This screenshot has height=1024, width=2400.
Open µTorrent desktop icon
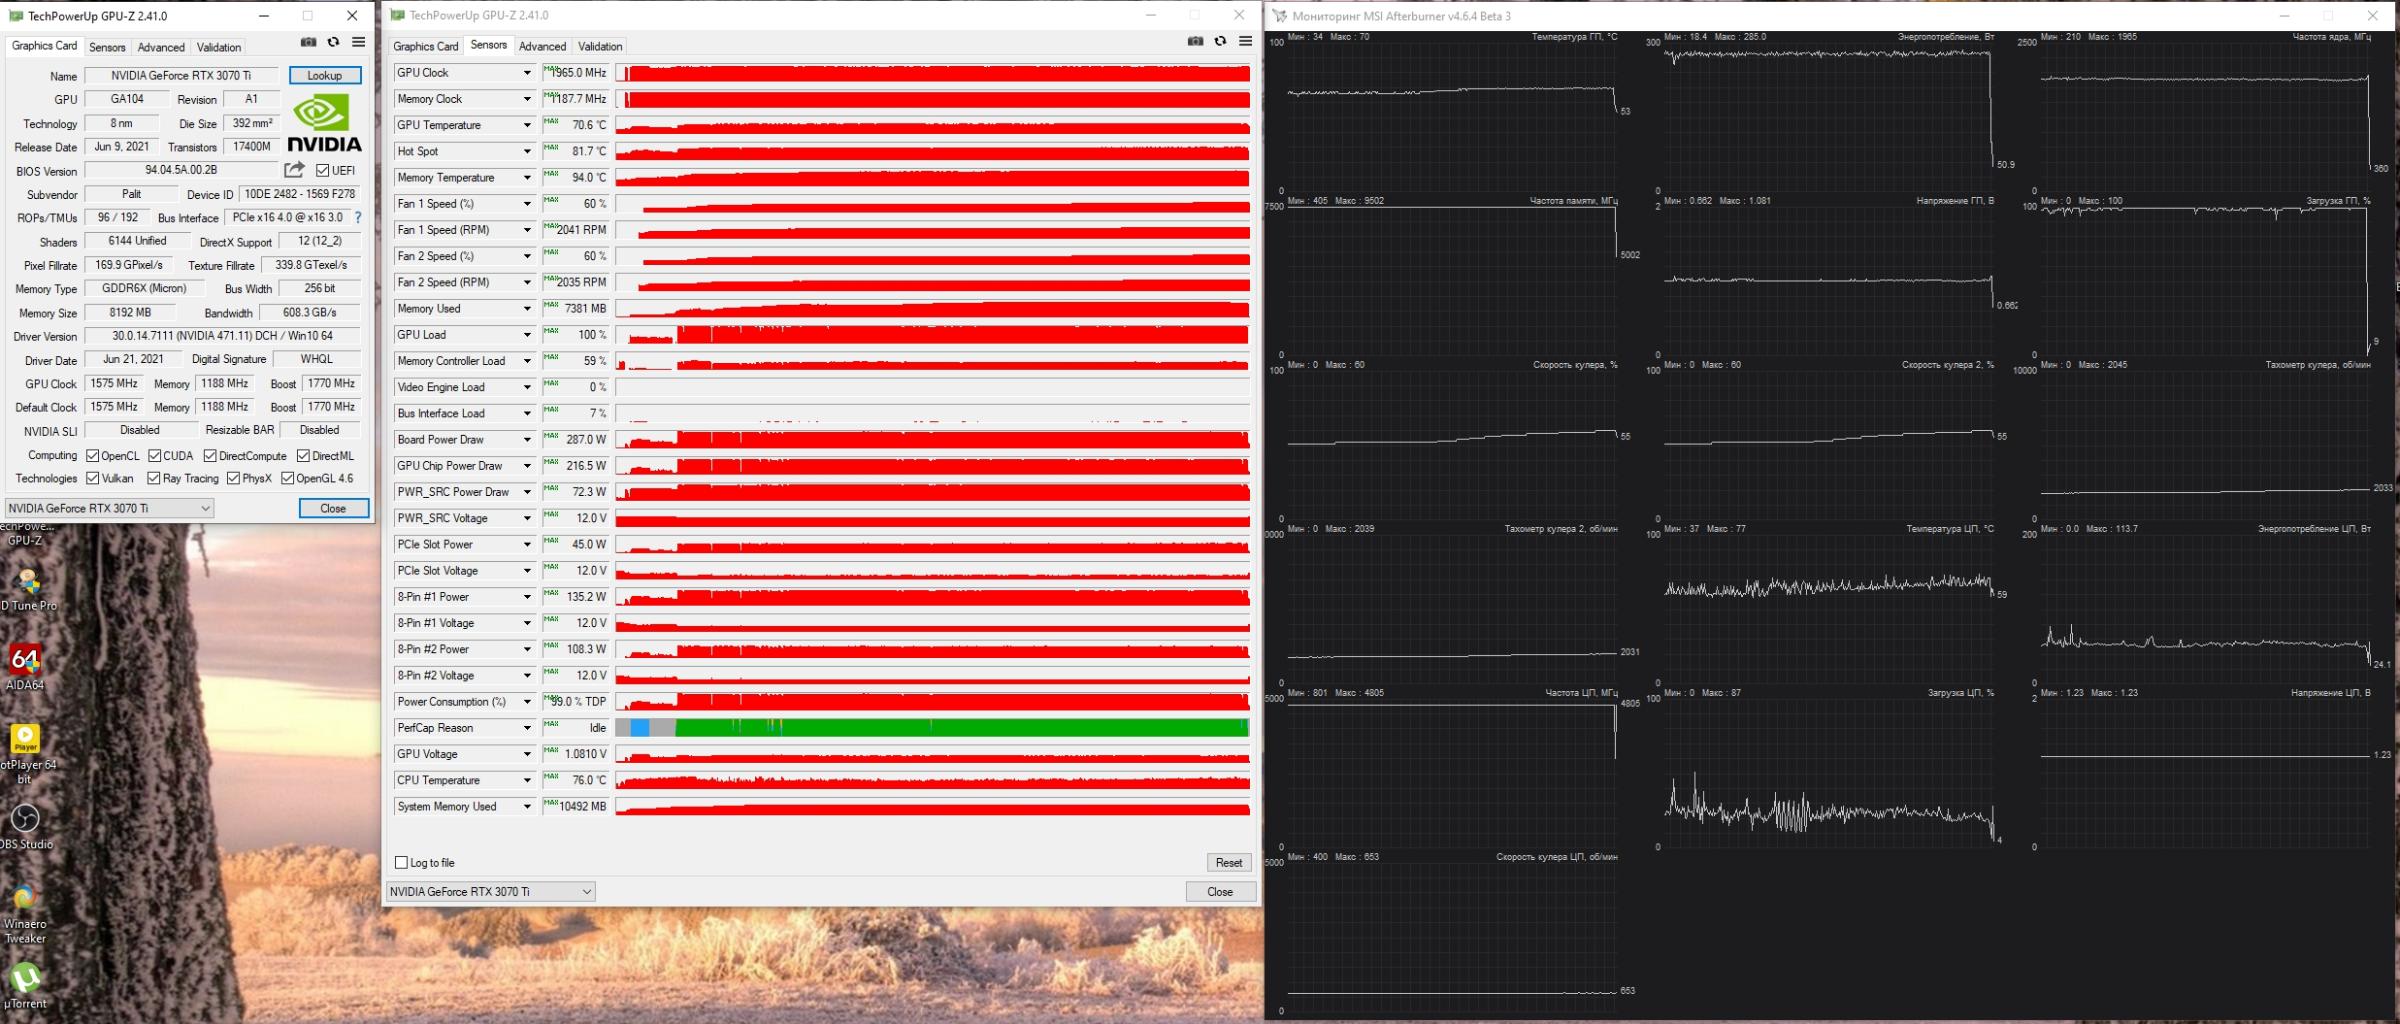point(25,986)
